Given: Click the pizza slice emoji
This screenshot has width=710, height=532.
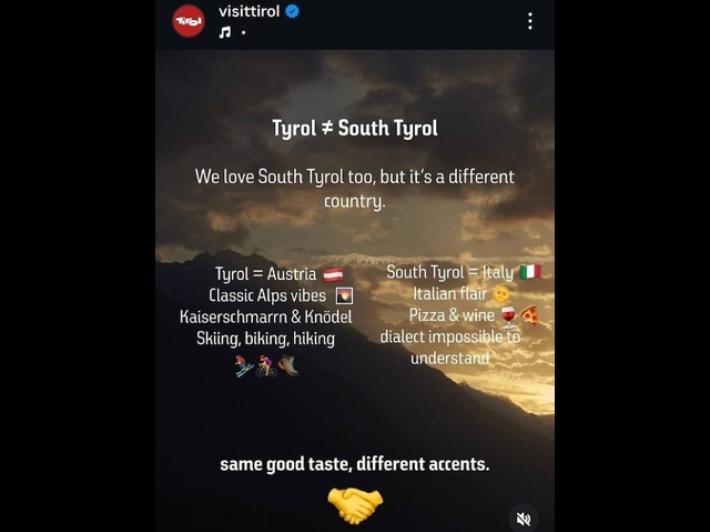Looking at the screenshot, I should 530,316.
